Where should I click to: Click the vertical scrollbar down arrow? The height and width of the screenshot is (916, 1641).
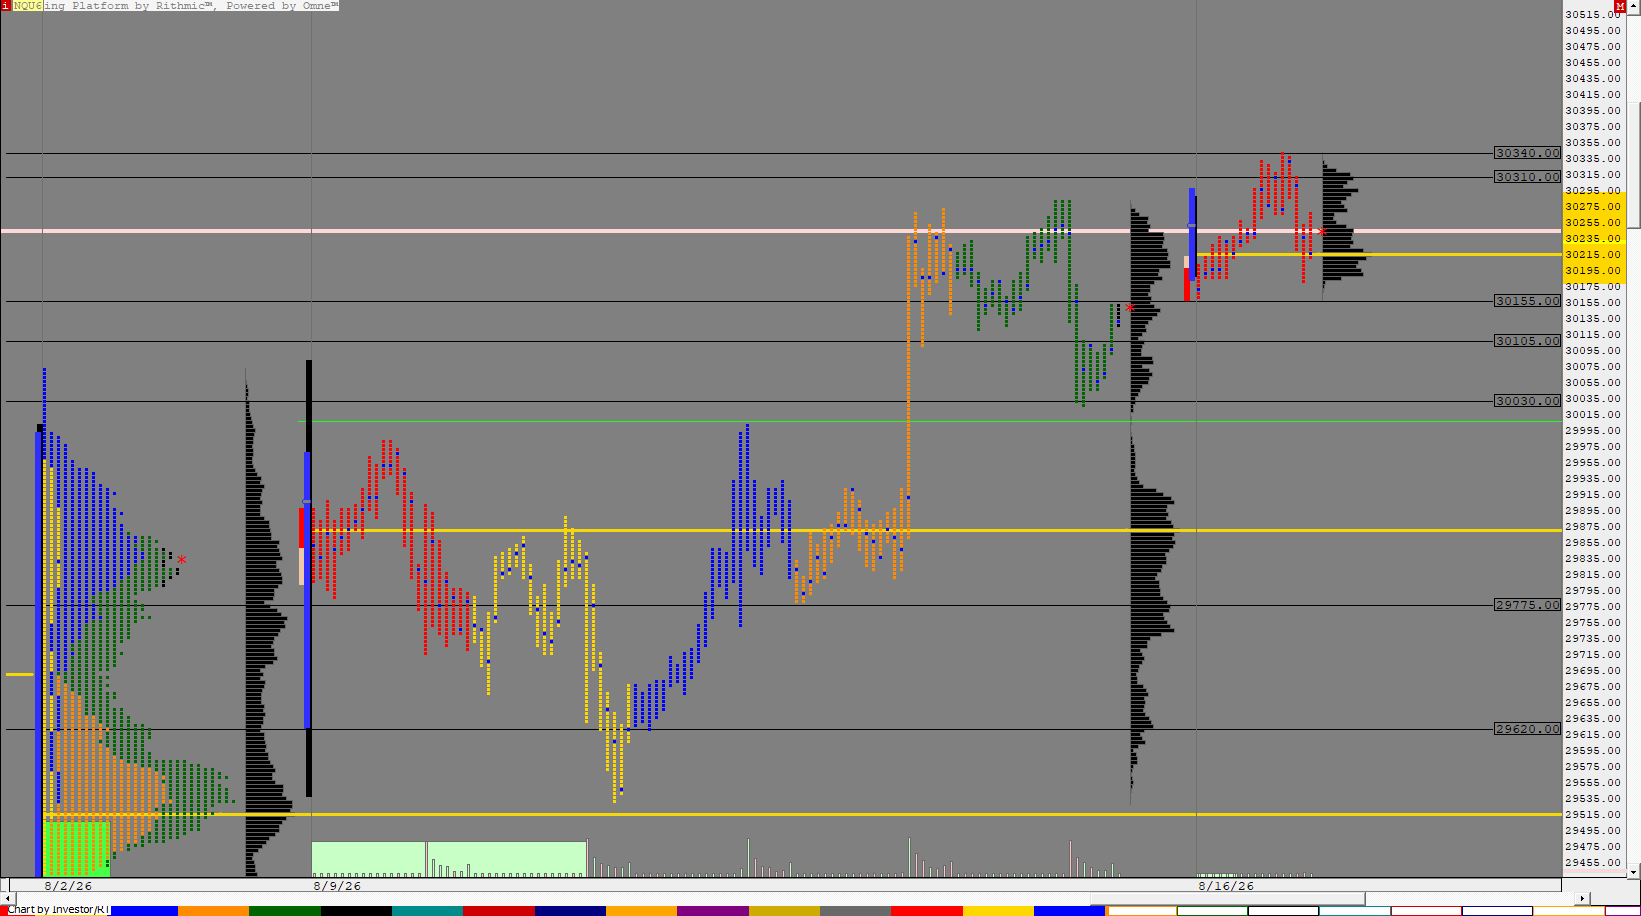pyautogui.click(x=1634, y=873)
